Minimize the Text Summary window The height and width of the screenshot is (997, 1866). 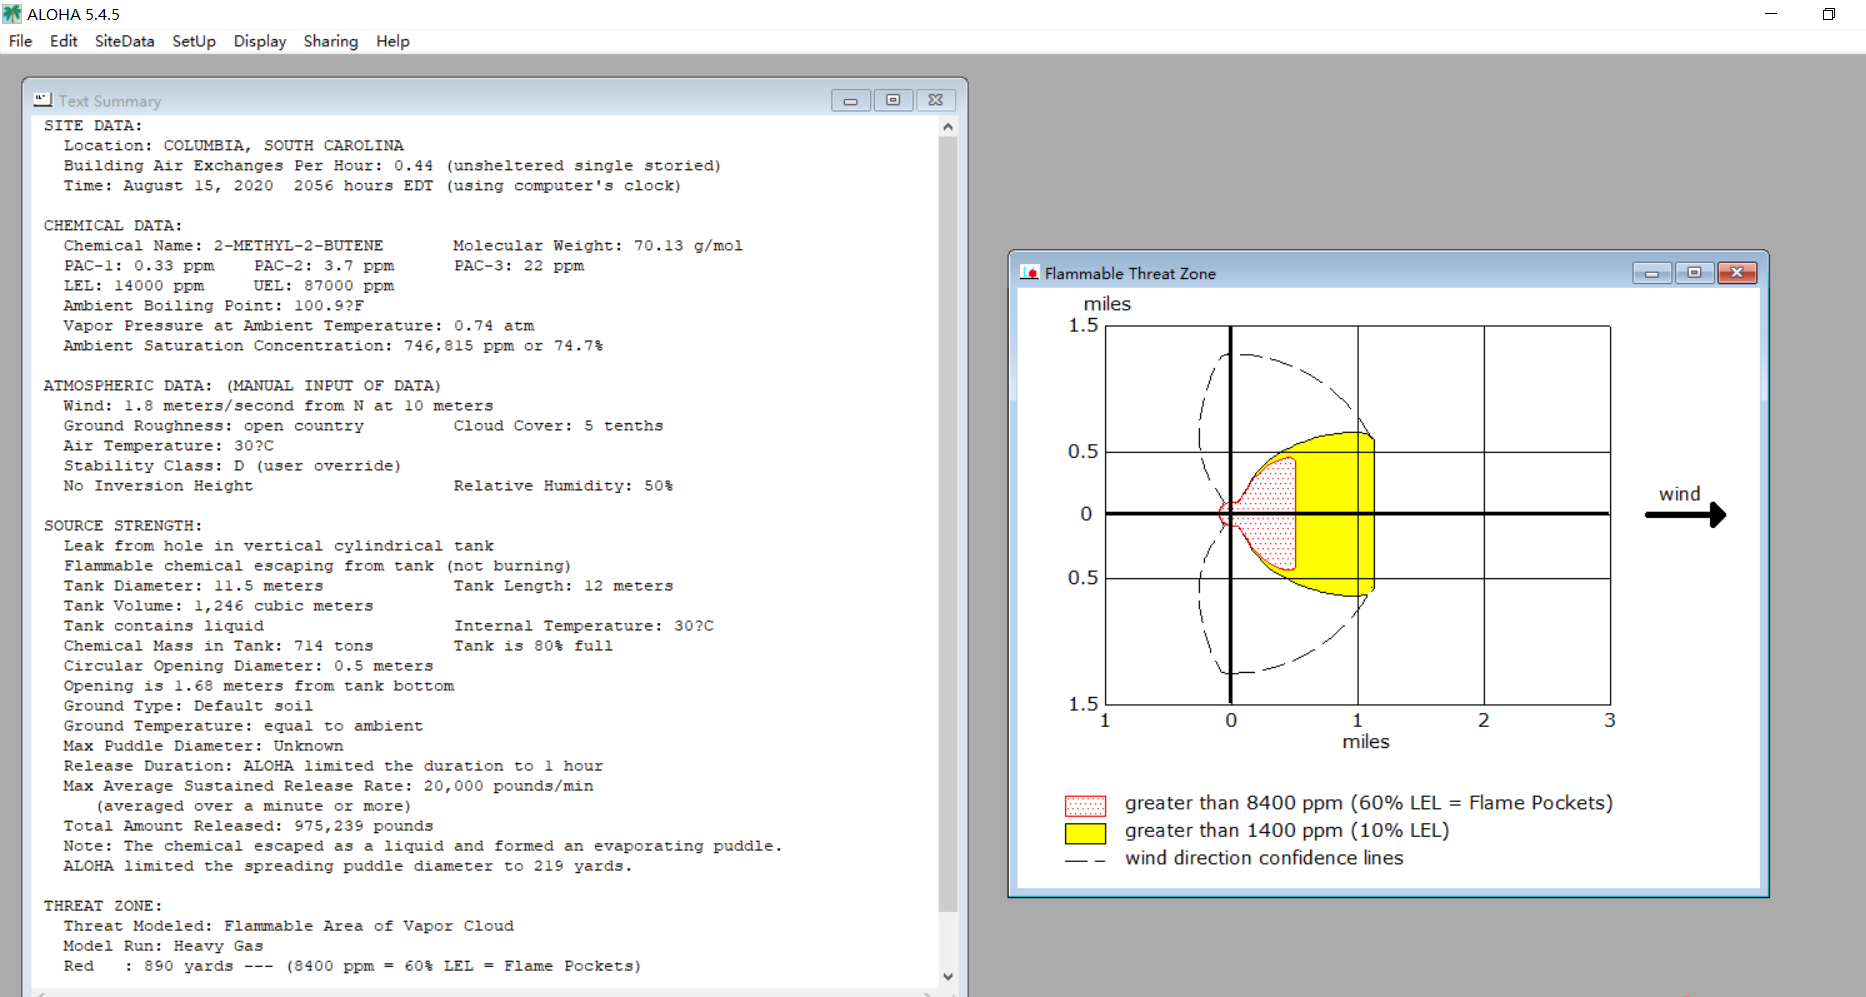click(851, 100)
